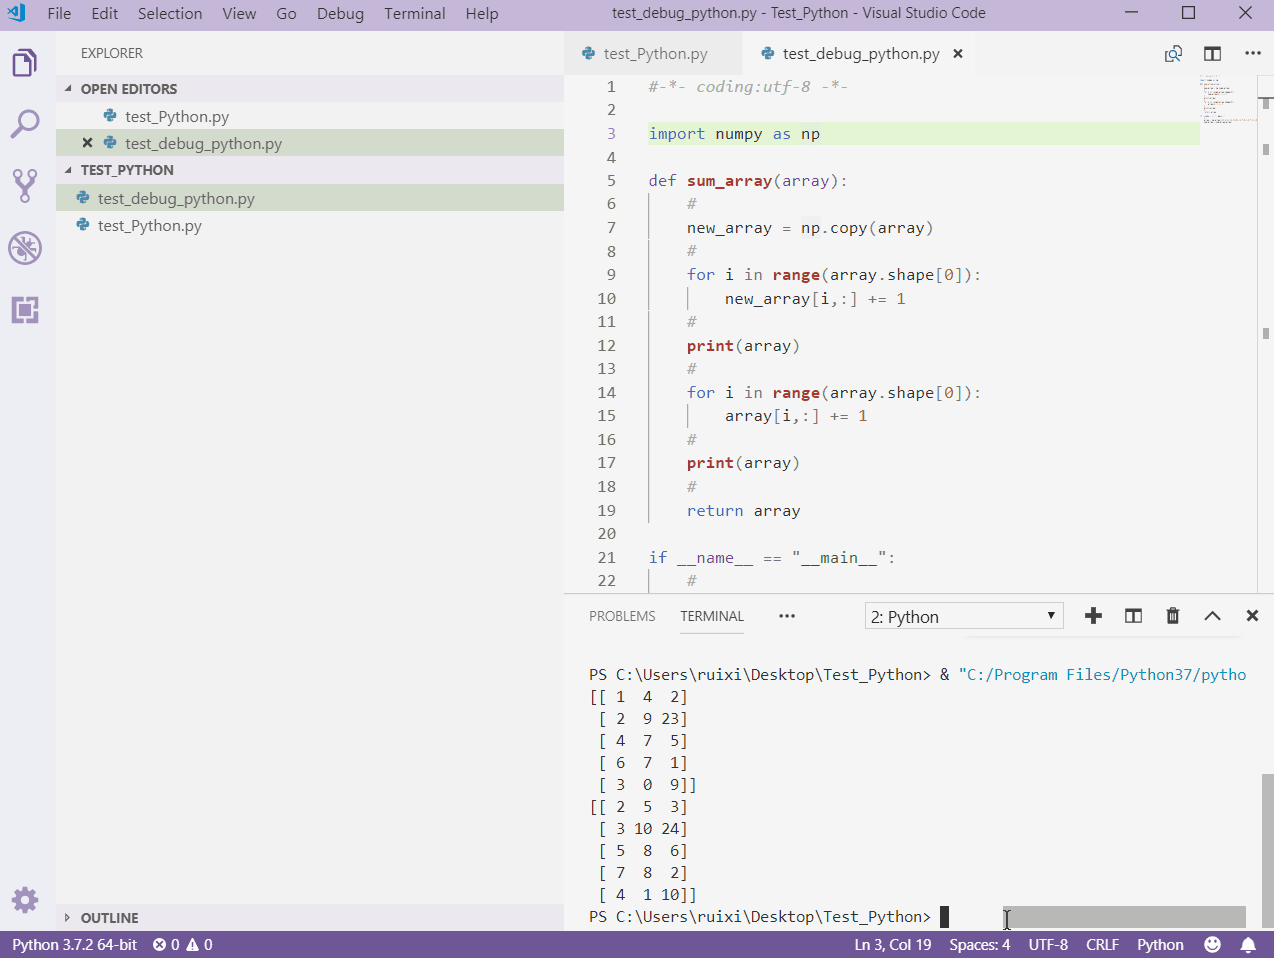The image size is (1274, 958).
Task: Select the terminal dropdown '2: Python'
Action: [964, 616]
